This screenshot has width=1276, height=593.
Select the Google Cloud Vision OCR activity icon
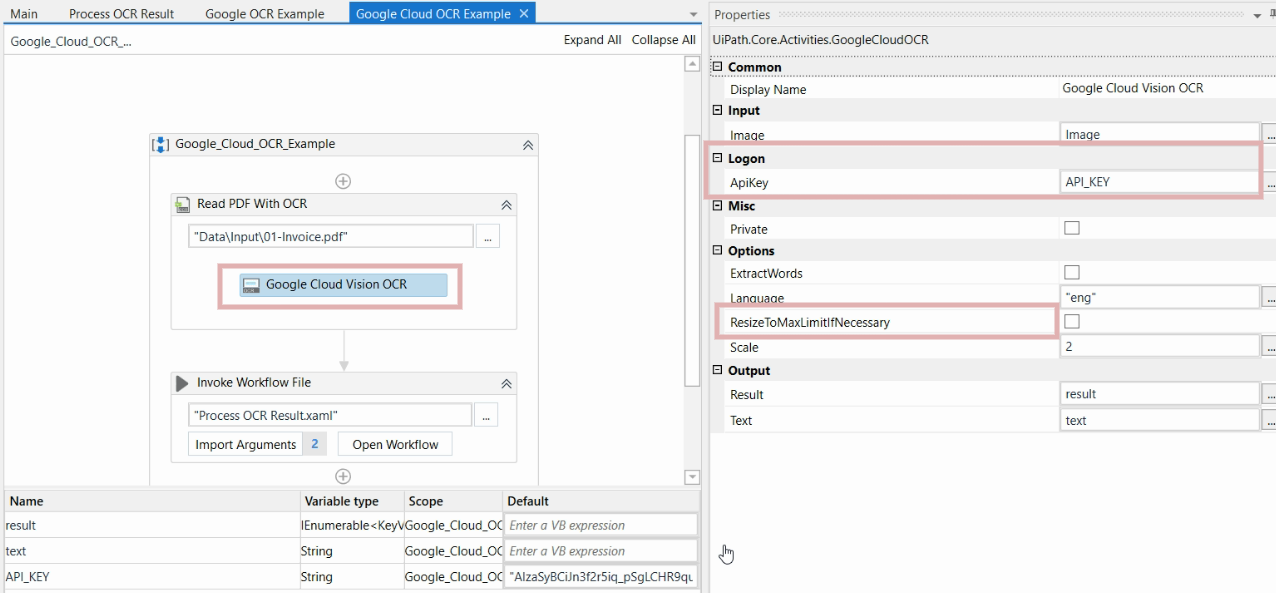click(x=252, y=286)
